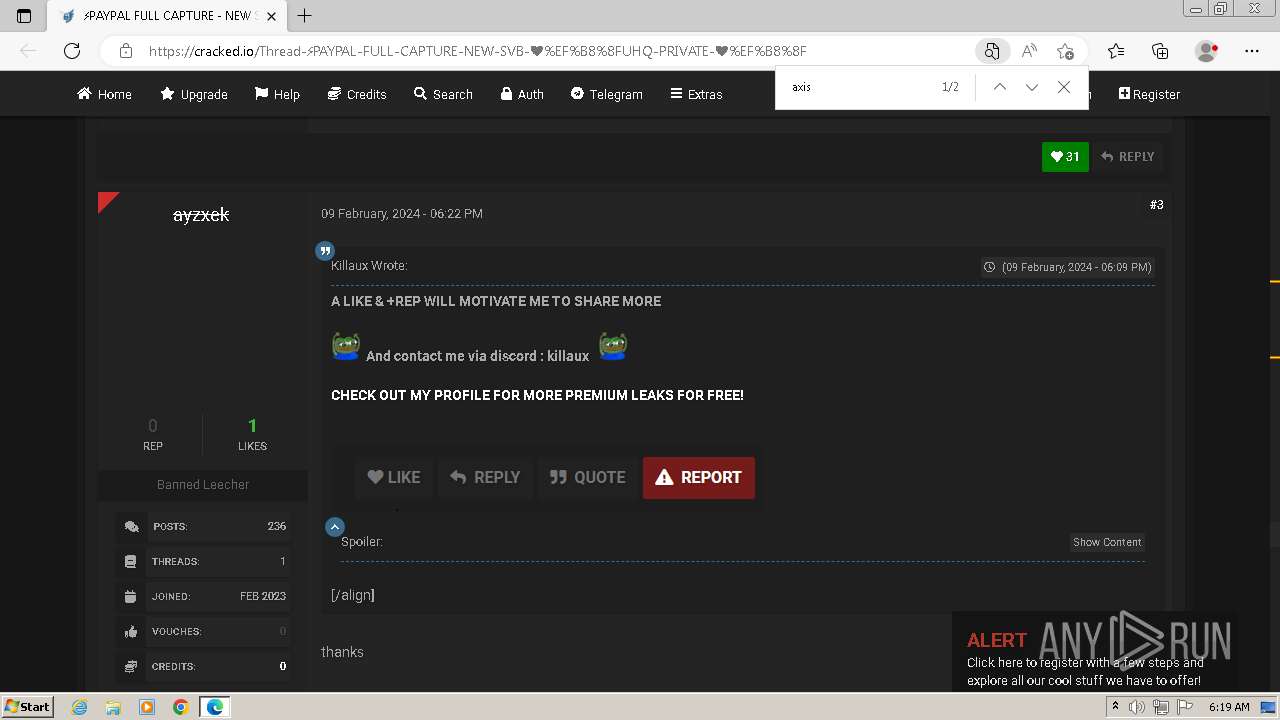Screen dimensions: 1280x720
Task: Open media player from taskbar
Action: pos(147,707)
